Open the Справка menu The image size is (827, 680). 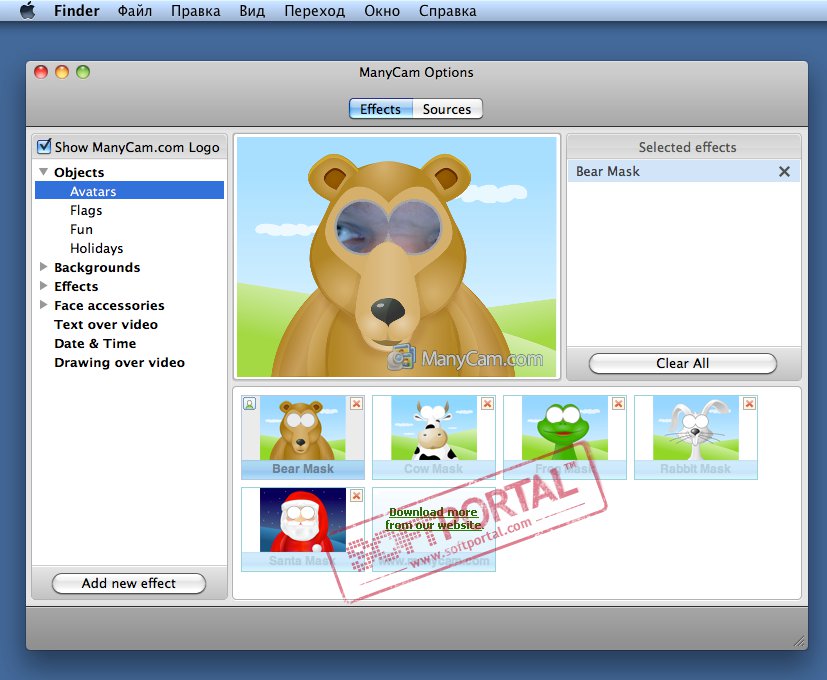pyautogui.click(x=448, y=11)
